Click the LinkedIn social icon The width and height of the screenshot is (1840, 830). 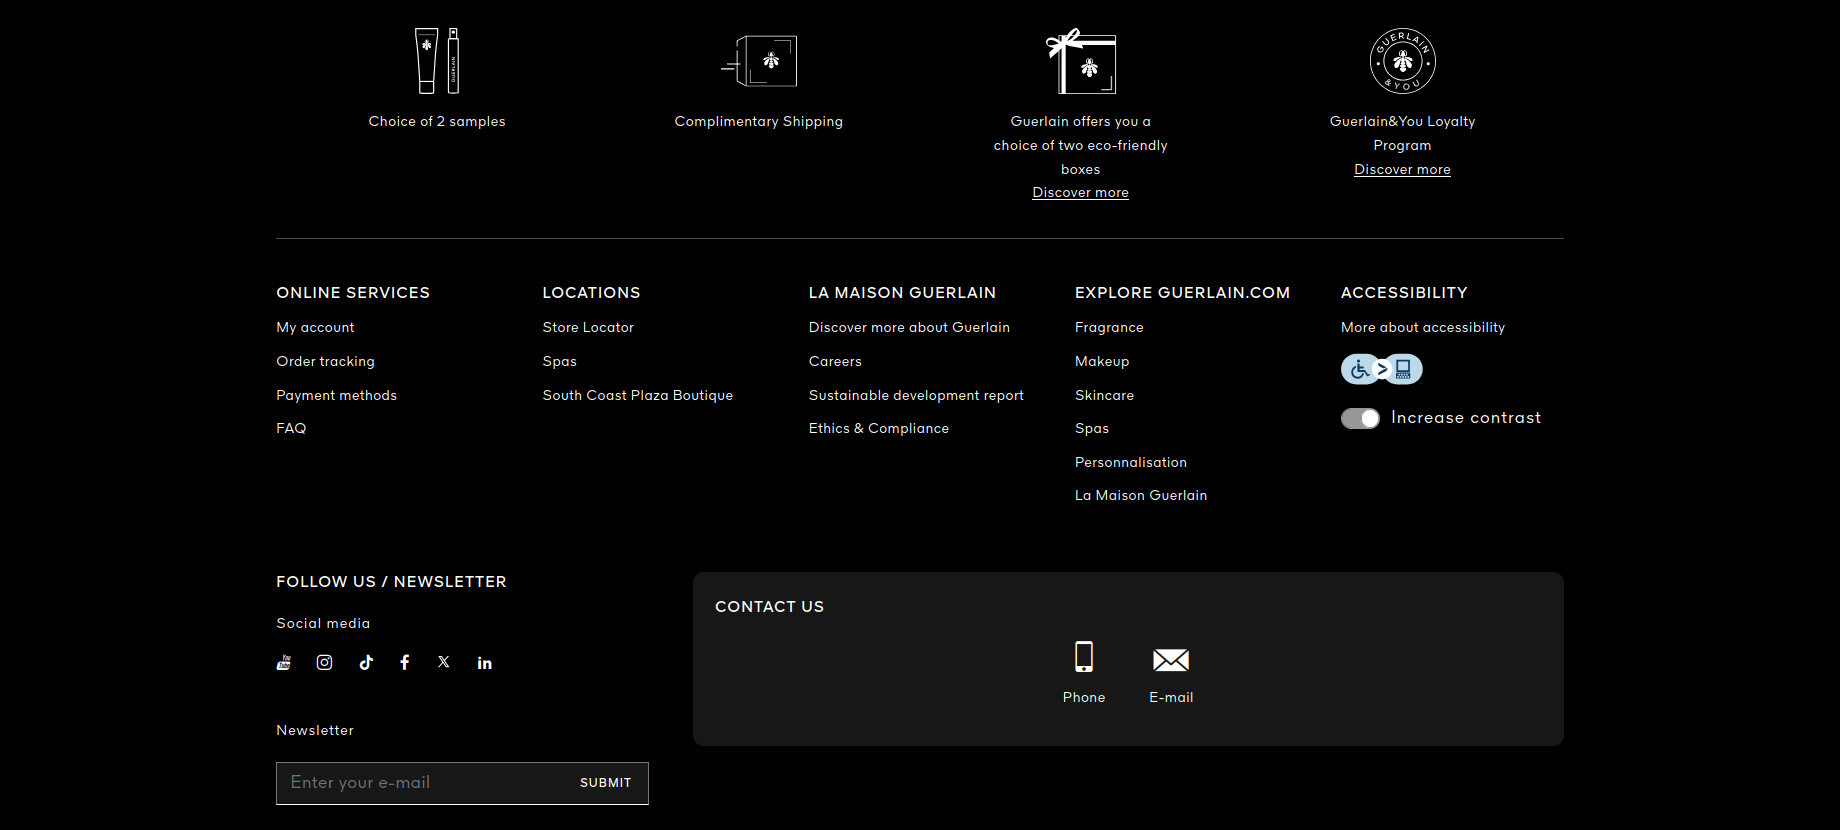click(485, 663)
